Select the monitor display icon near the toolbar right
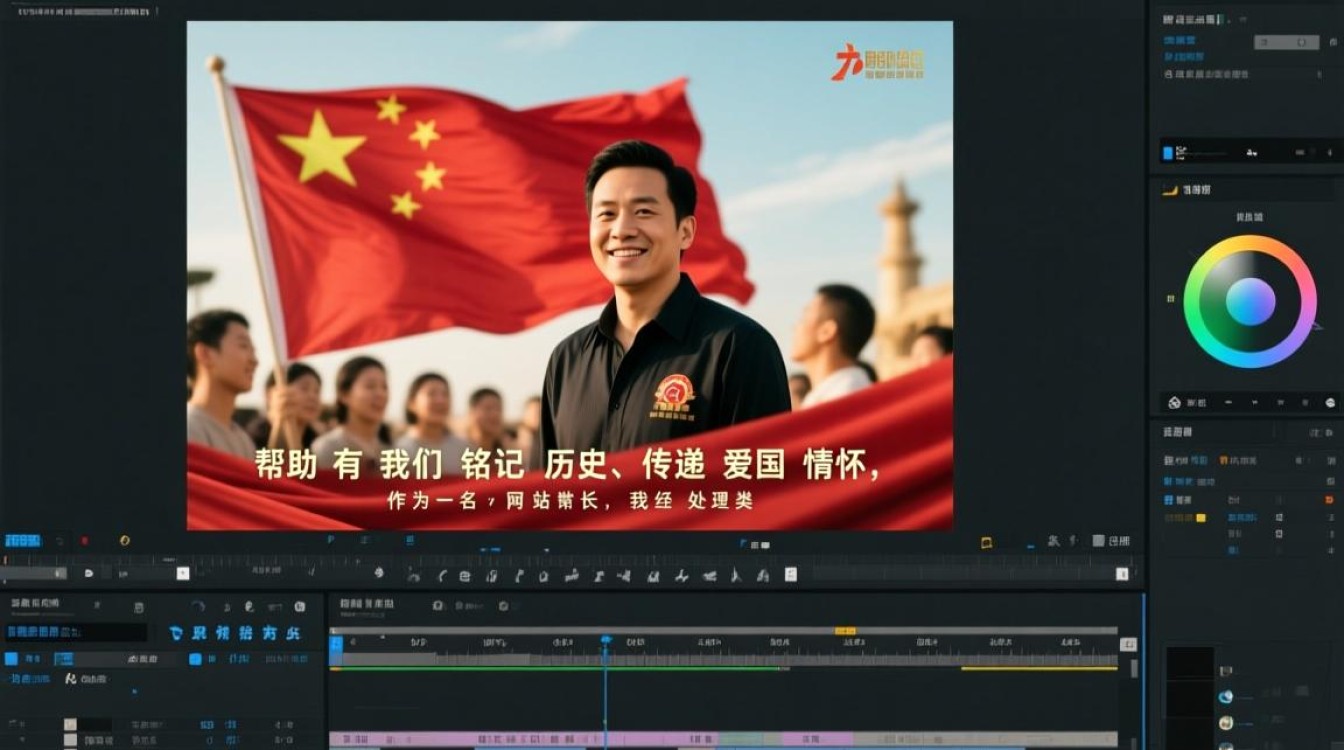Image resolution: width=1344 pixels, height=750 pixels. tap(1097, 539)
